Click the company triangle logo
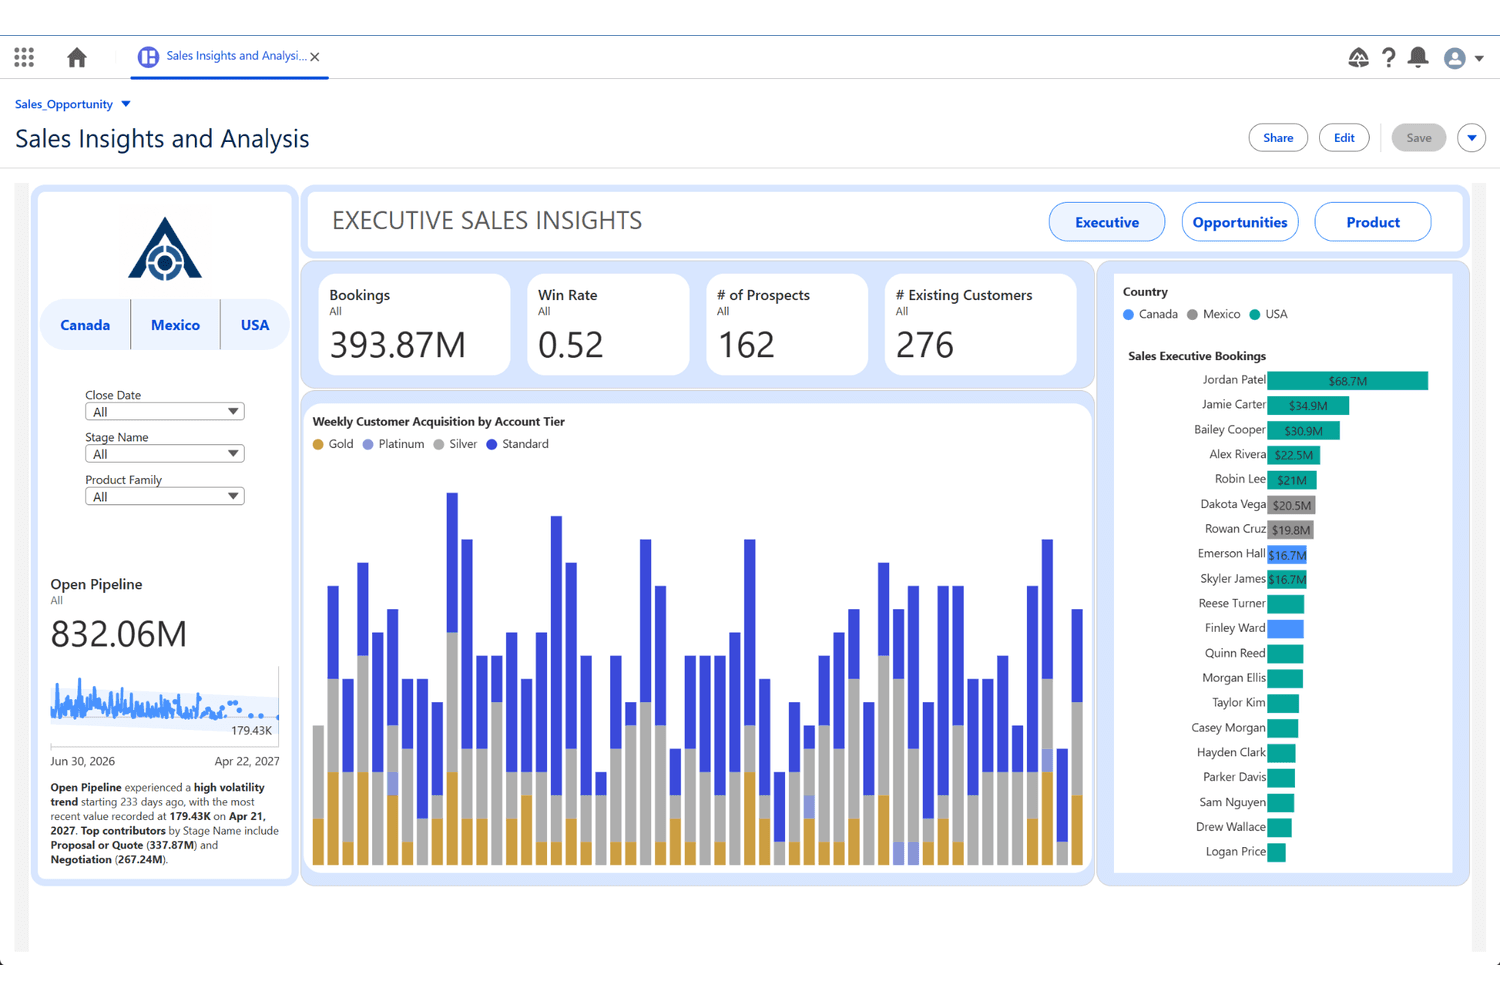Image resolution: width=1500 pixels, height=1000 pixels. click(165, 249)
